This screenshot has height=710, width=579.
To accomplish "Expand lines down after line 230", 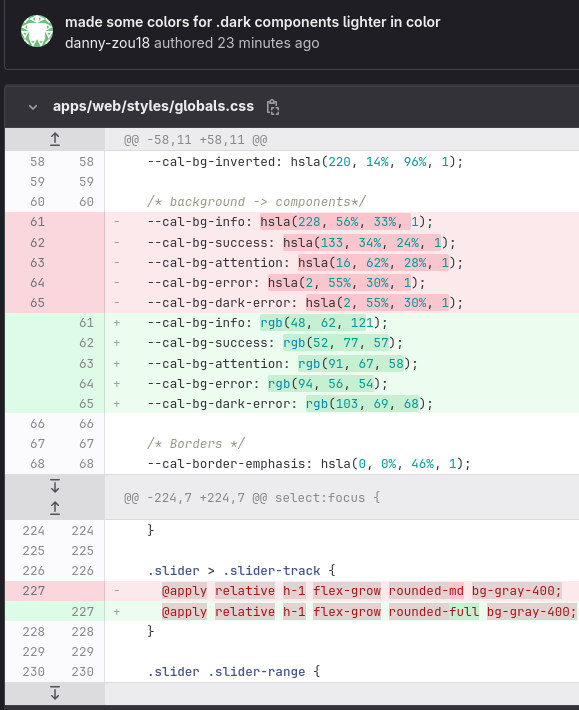I will [55, 693].
